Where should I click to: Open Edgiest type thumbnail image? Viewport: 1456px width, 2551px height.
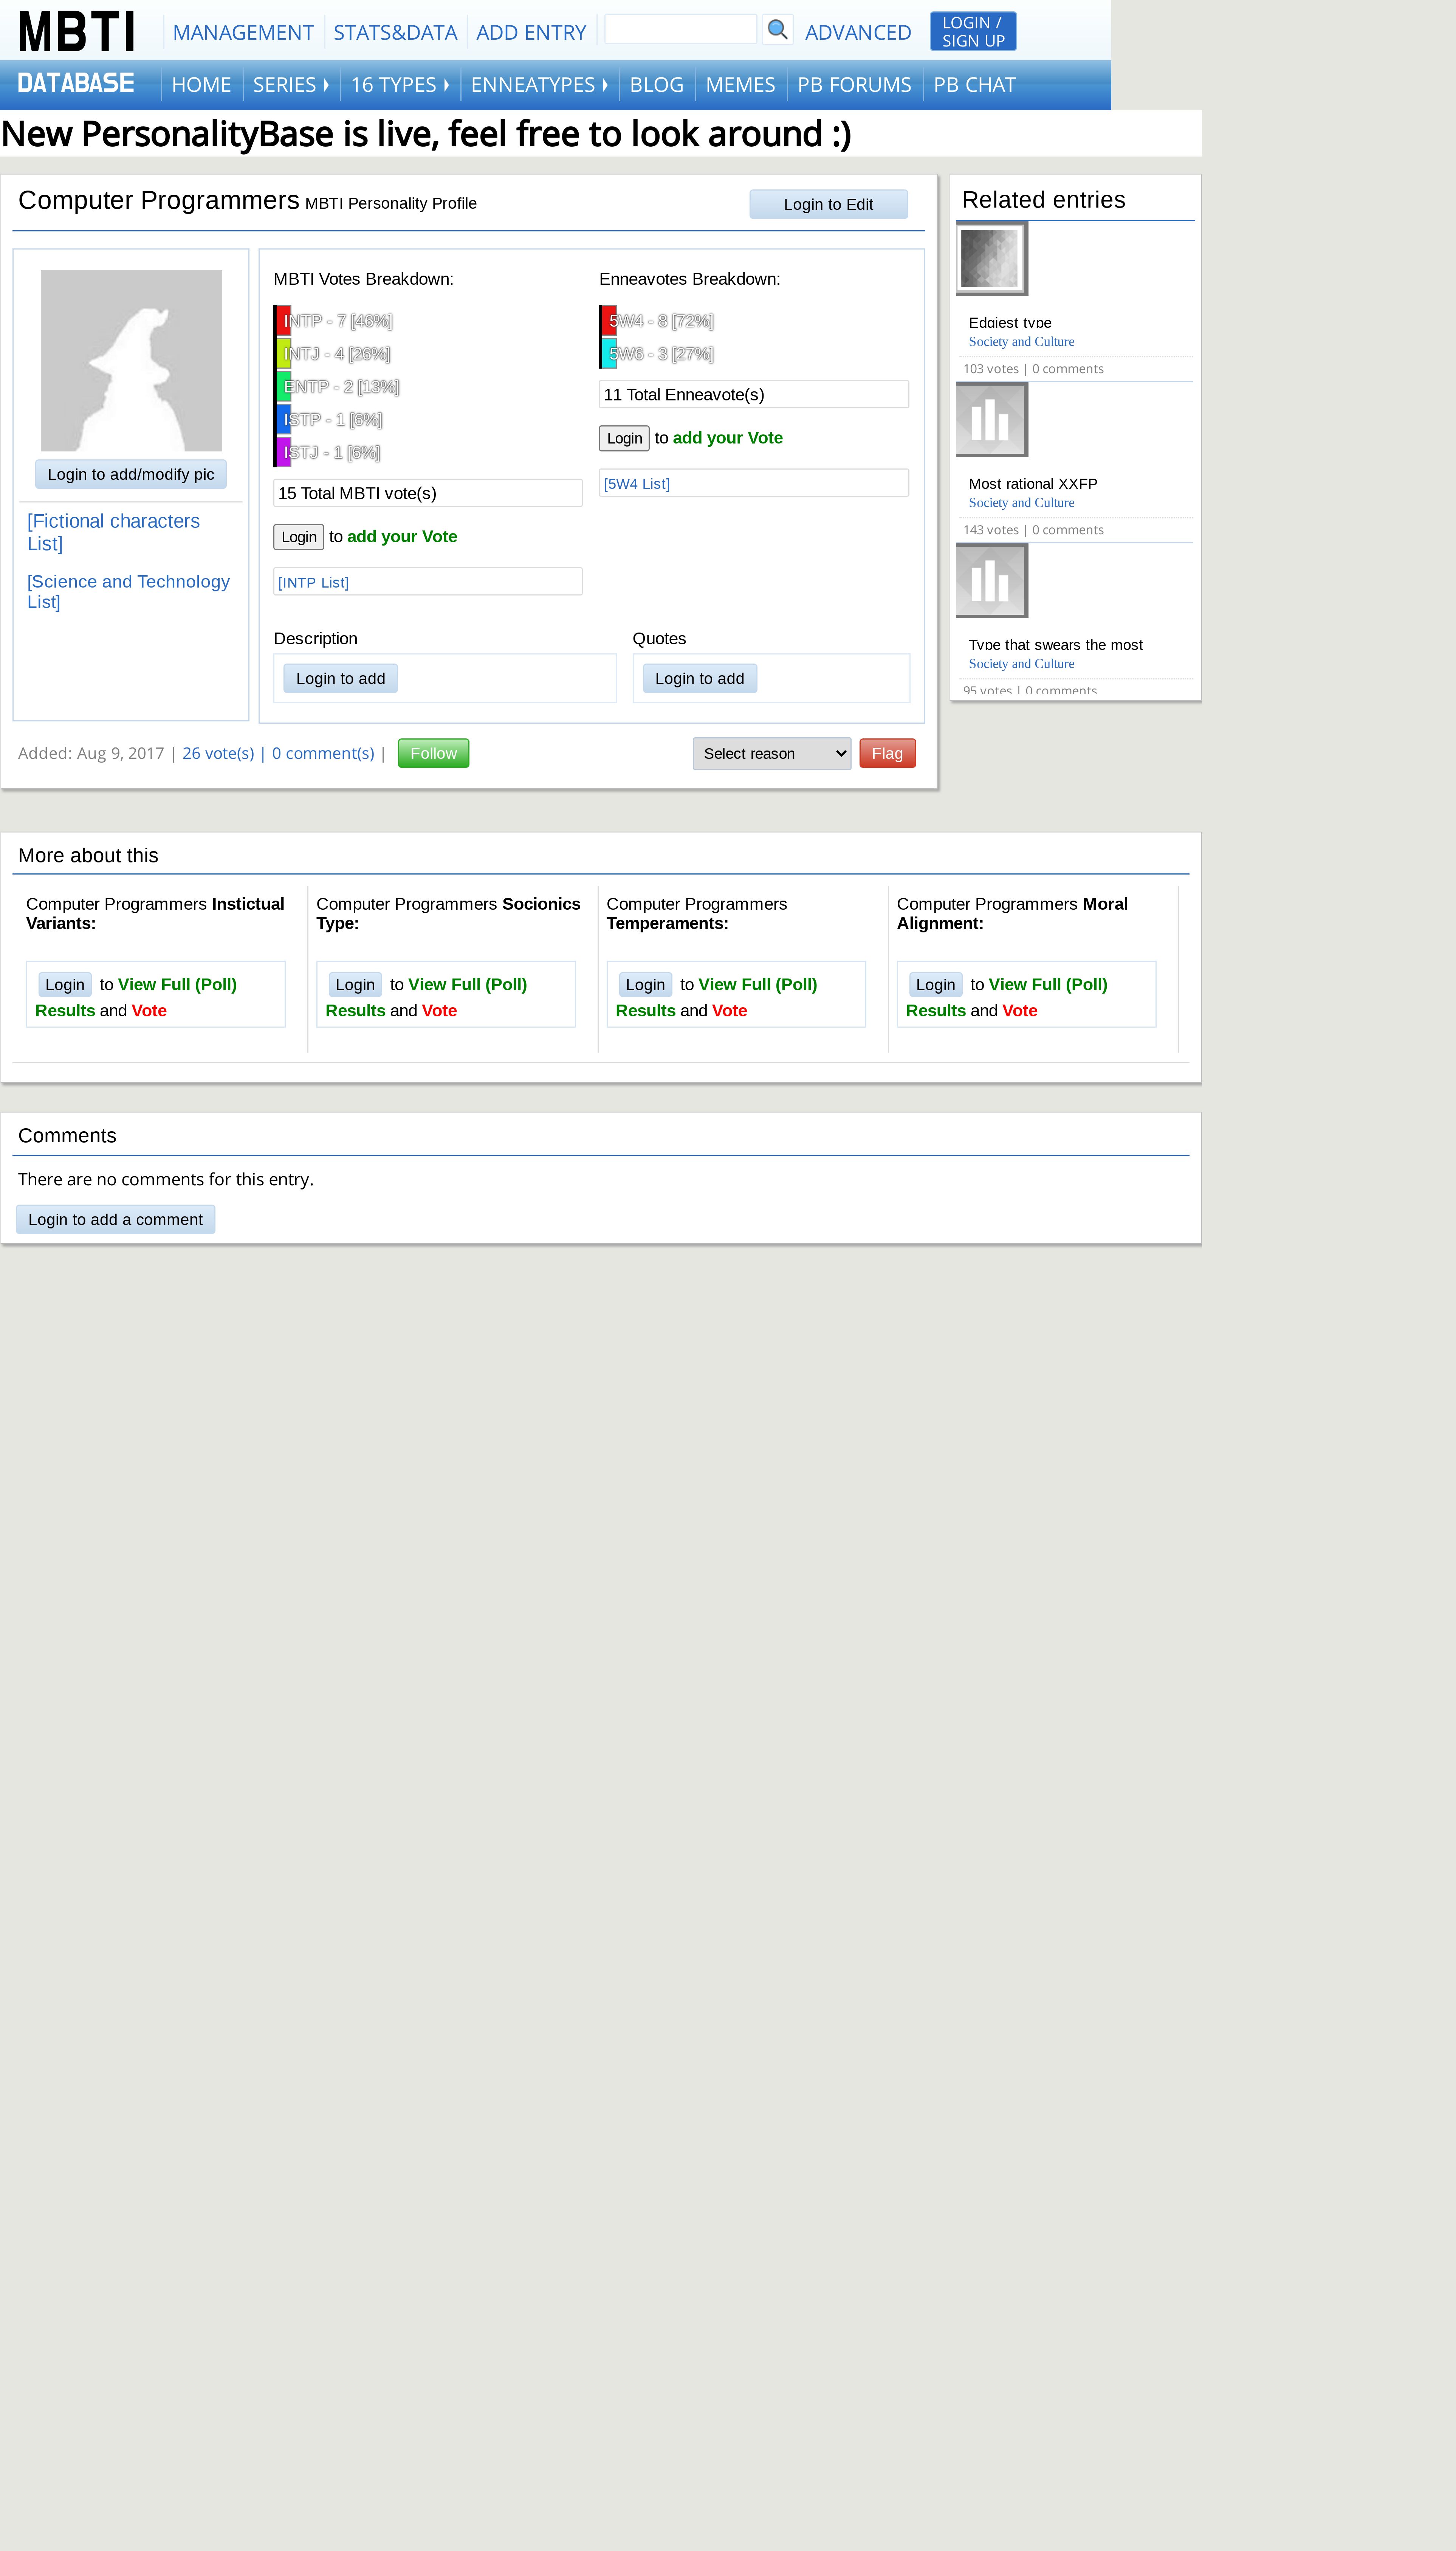991,259
